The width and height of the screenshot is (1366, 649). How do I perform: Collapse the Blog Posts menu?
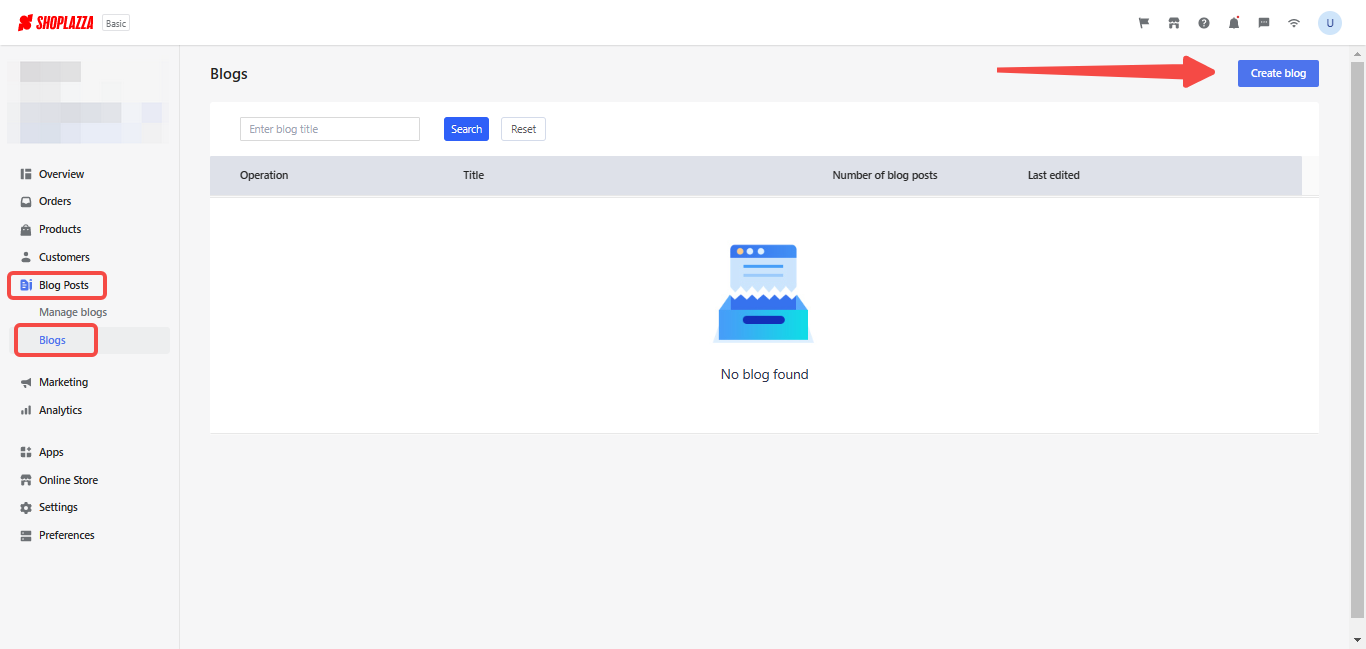(64, 285)
